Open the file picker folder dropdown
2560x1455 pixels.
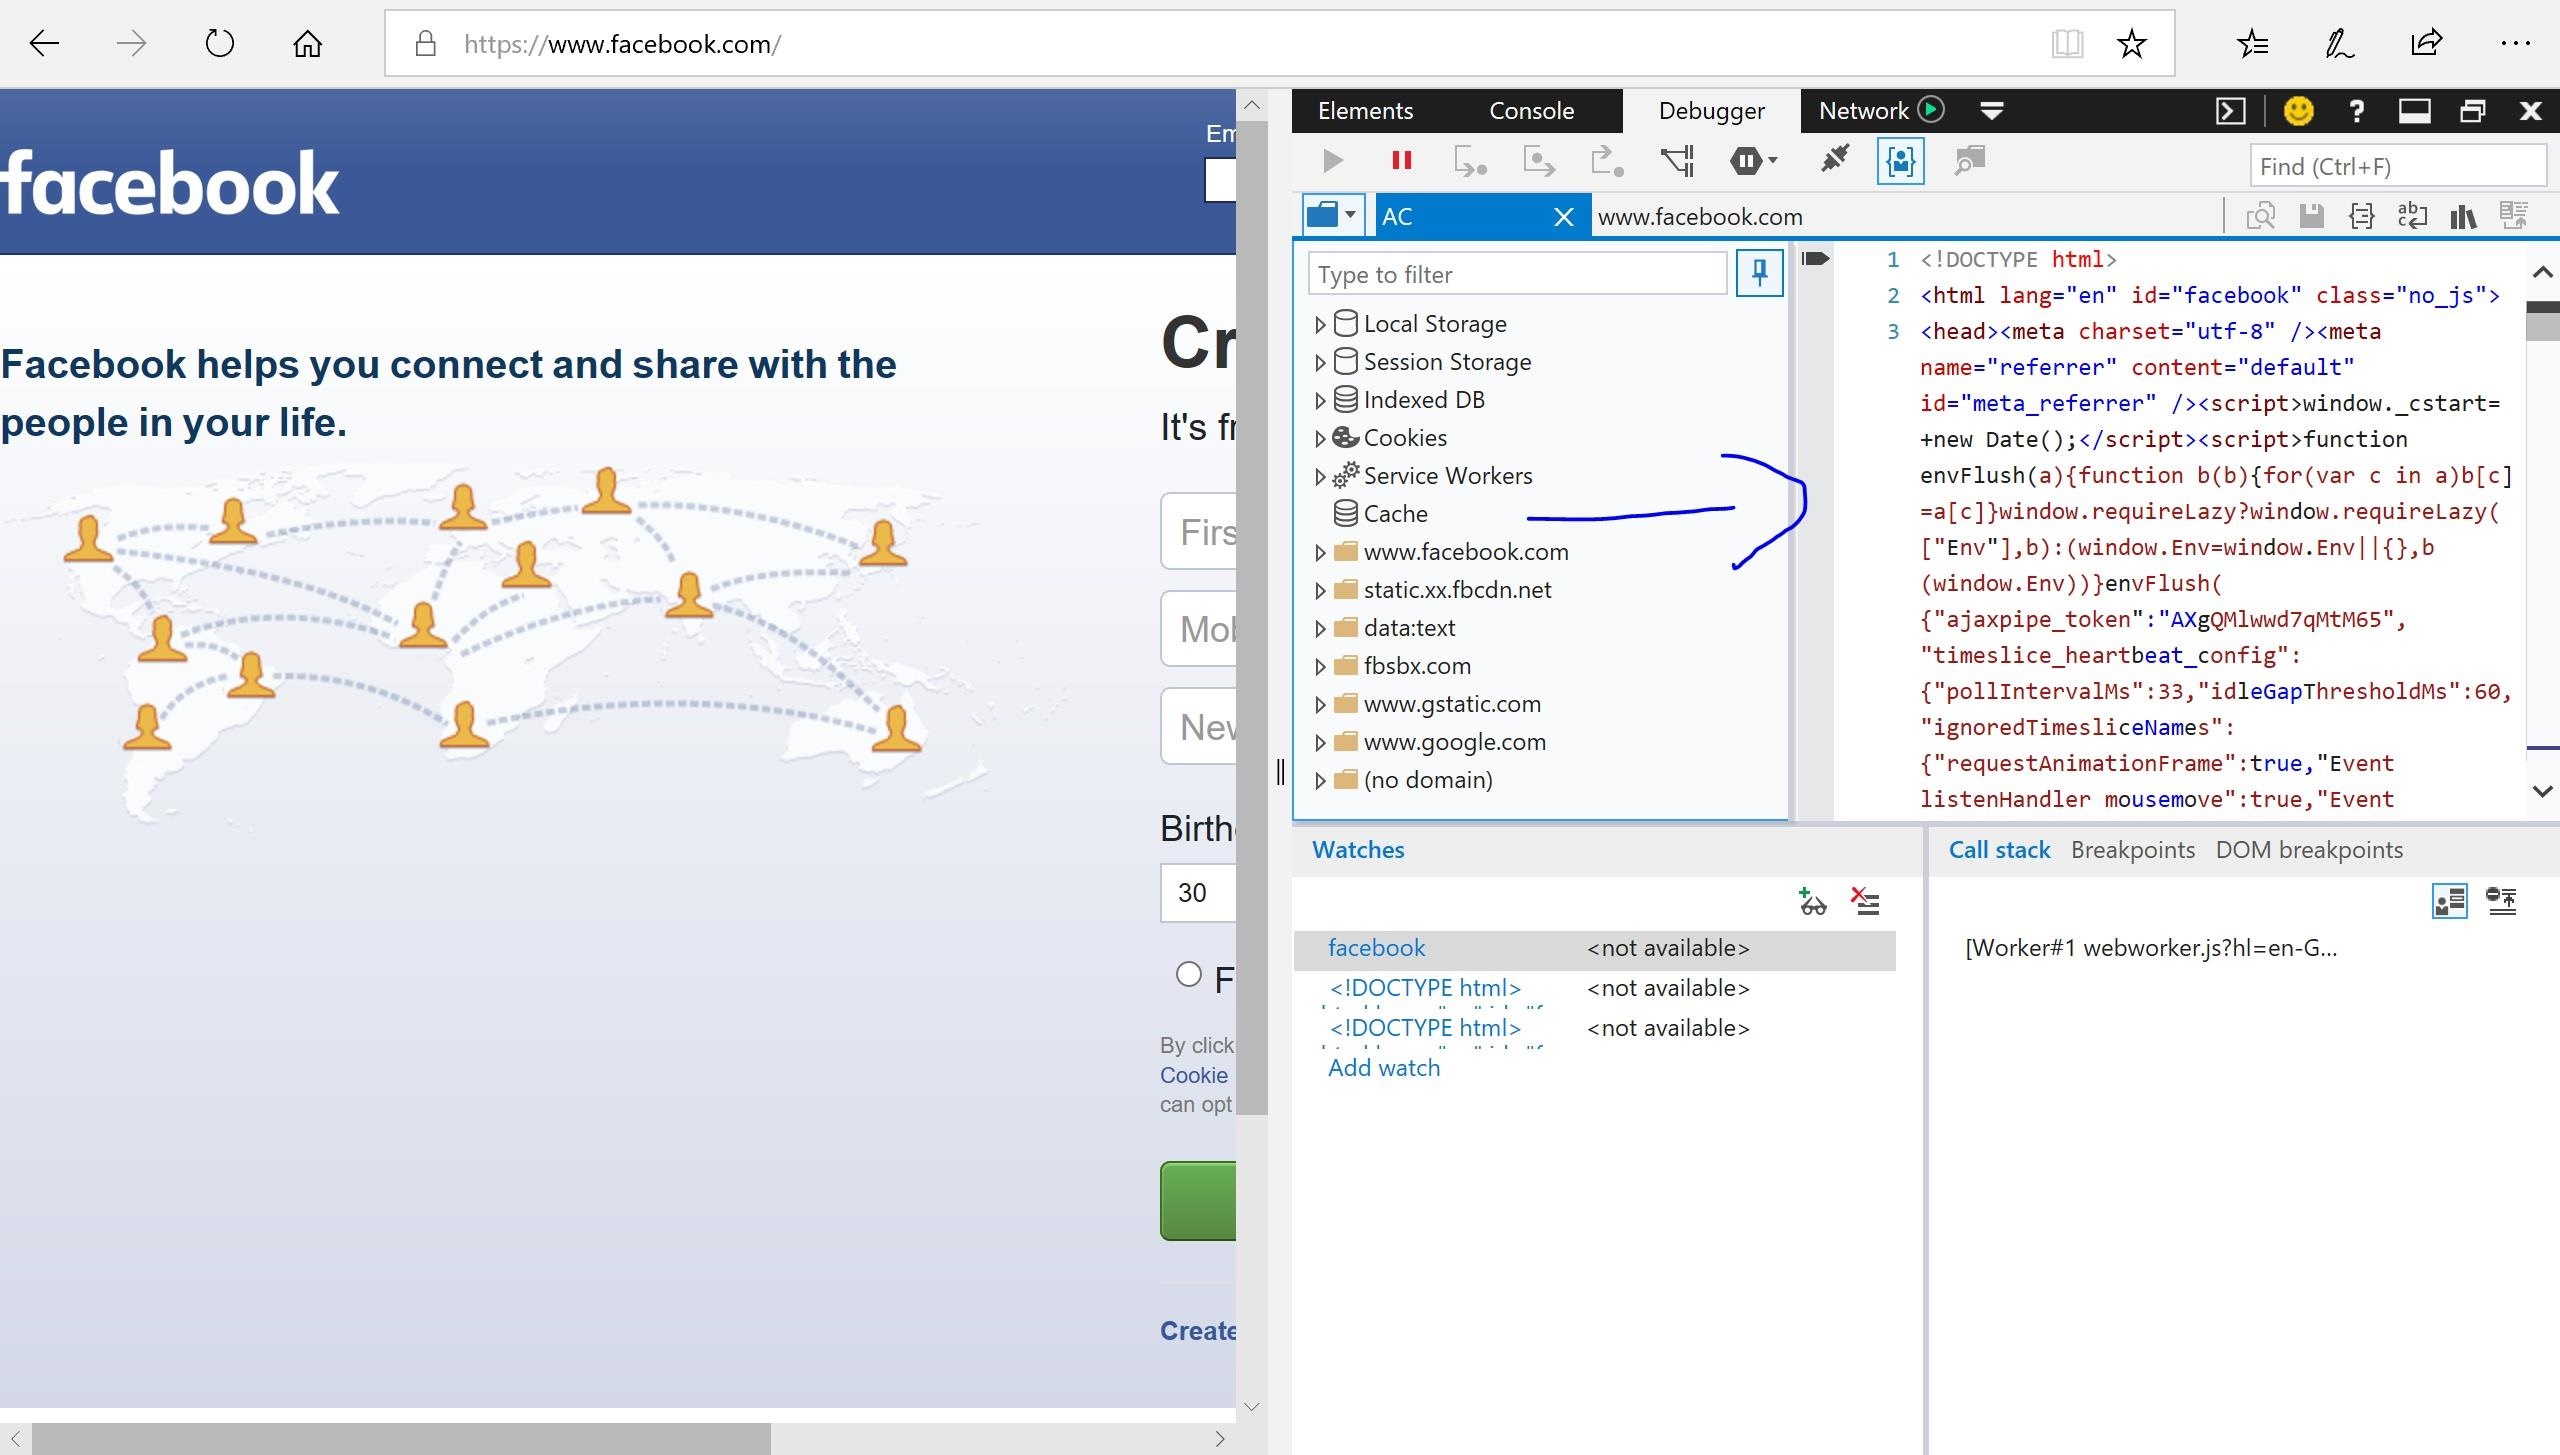click(1333, 216)
